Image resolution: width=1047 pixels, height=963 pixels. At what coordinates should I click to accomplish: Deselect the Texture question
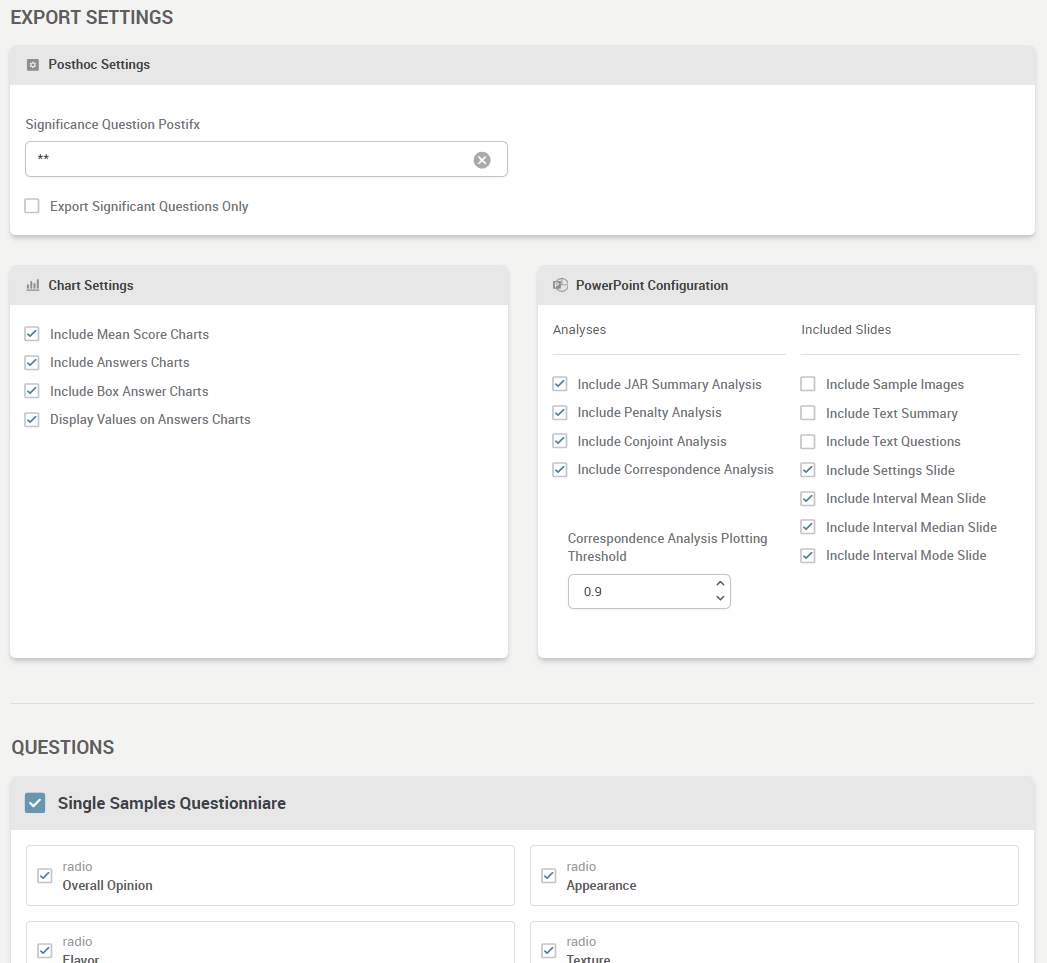pyautogui.click(x=549, y=950)
